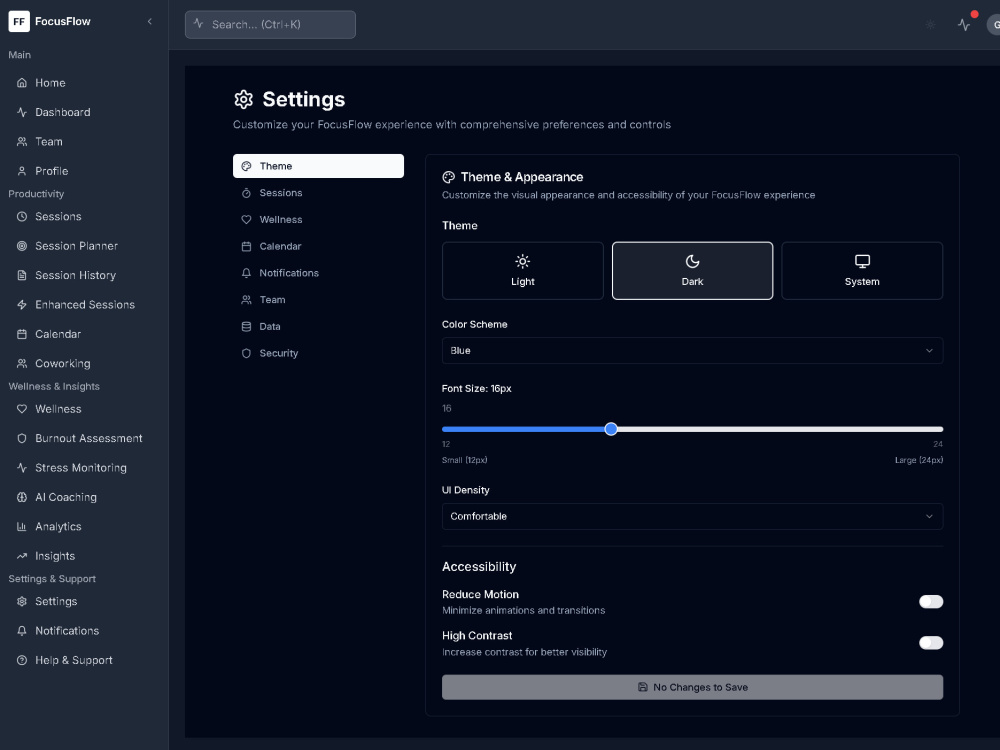Click the Dashboard pulse icon in the sidebar
The height and width of the screenshot is (750, 1000).
(22, 112)
